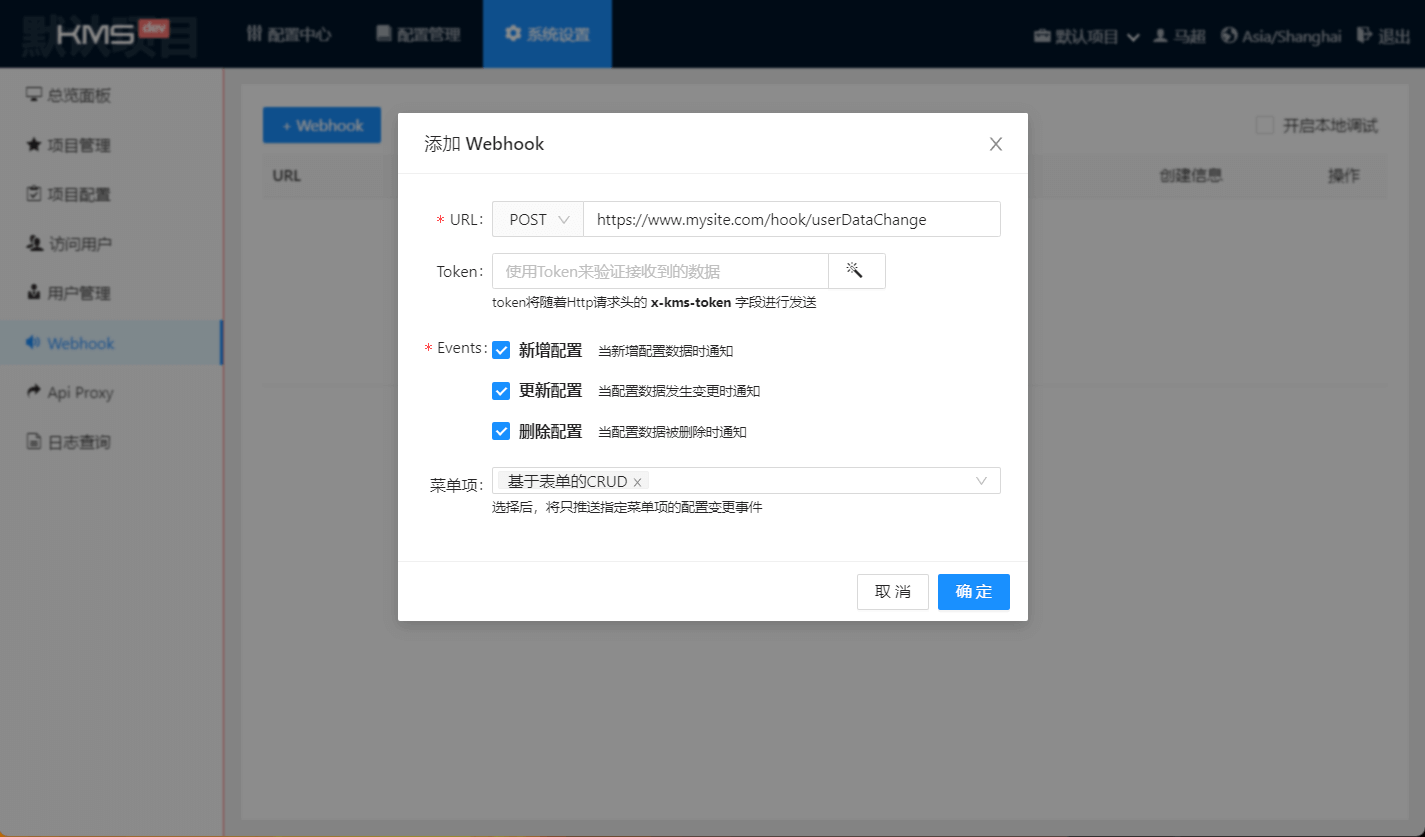Click the Asia/Shanghai globe icon
The height and width of the screenshot is (837, 1425).
1229,35
